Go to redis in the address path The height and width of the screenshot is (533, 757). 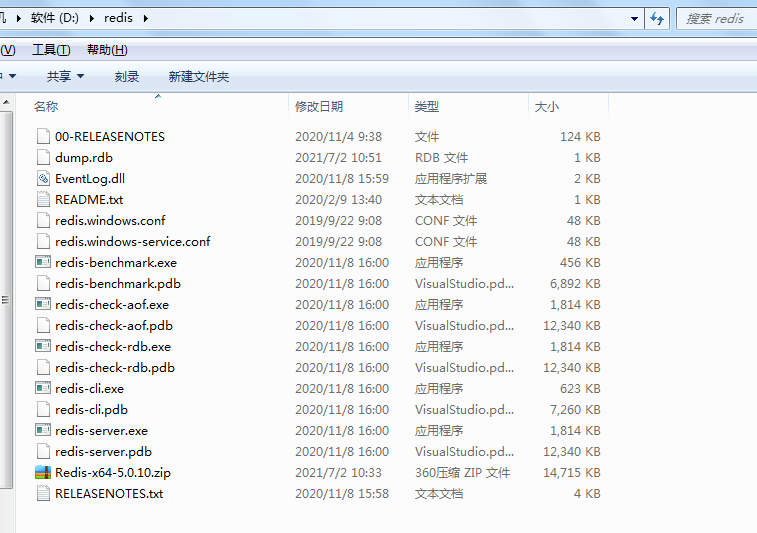point(118,18)
